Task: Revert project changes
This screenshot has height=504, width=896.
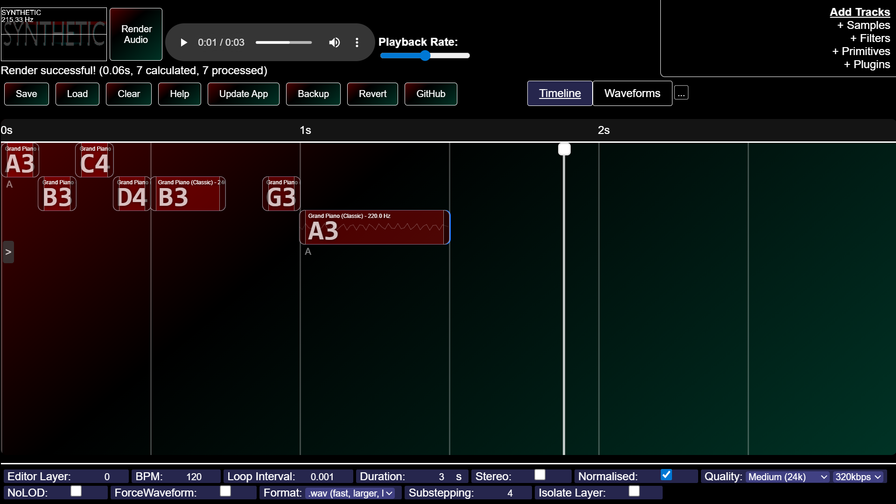Action: 373,94
